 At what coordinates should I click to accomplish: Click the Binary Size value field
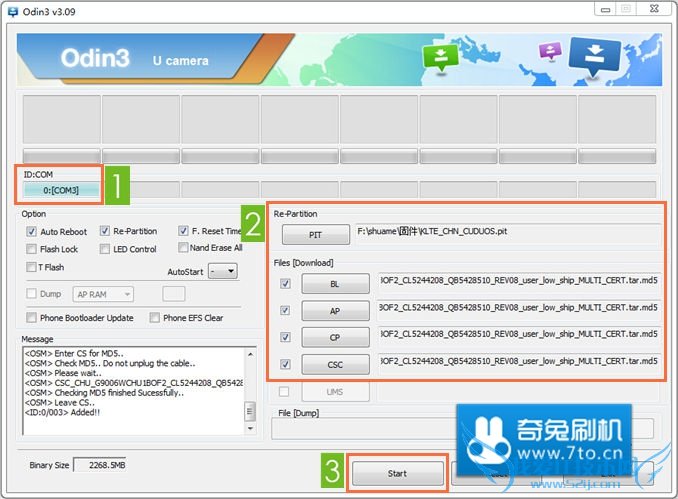click(x=100, y=465)
